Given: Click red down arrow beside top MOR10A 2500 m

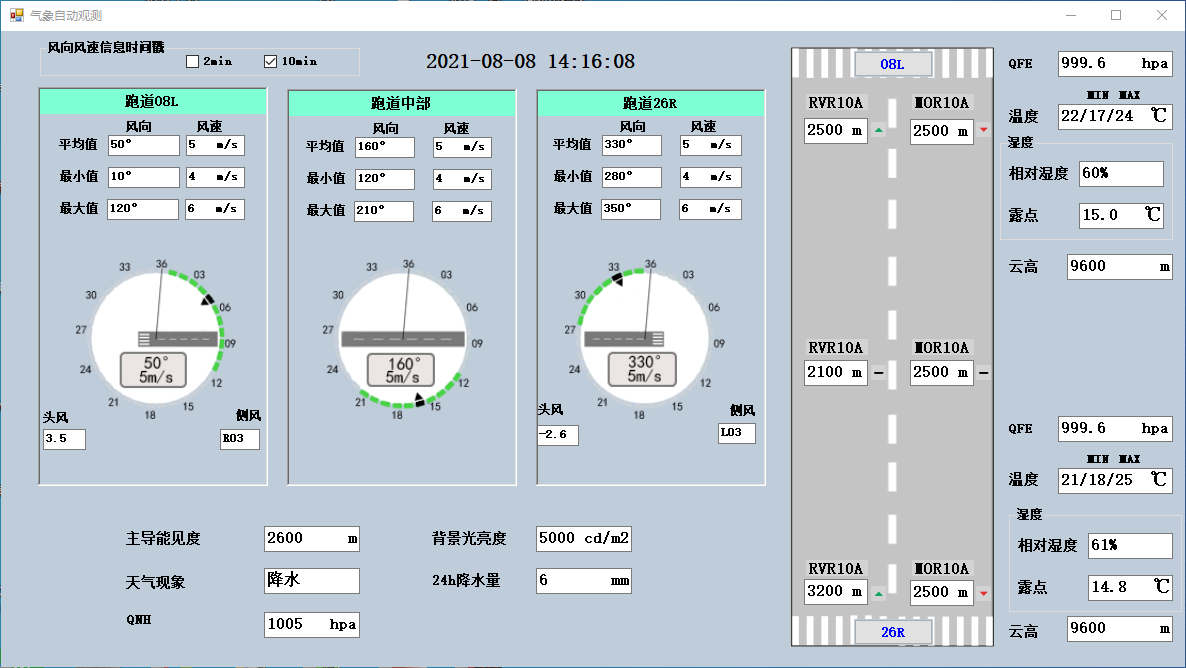Looking at the screenshot, I should [983, 130].
